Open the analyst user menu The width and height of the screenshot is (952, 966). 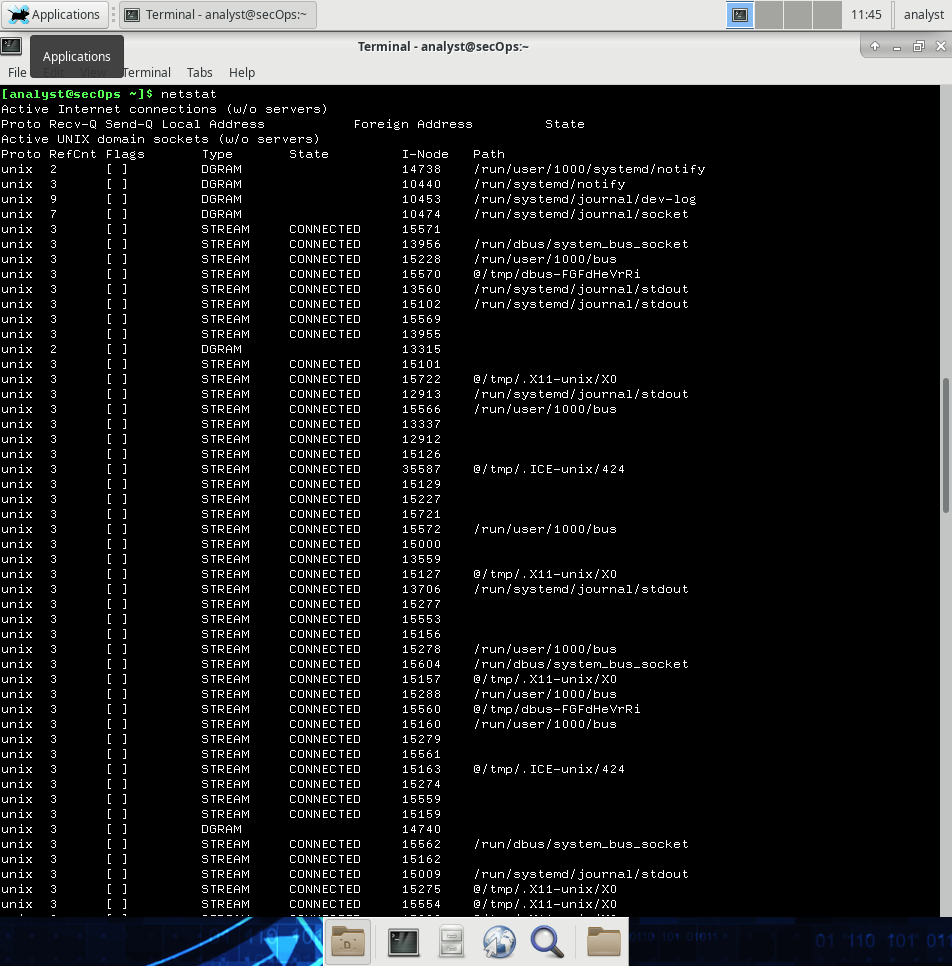[x=923, y=14]
